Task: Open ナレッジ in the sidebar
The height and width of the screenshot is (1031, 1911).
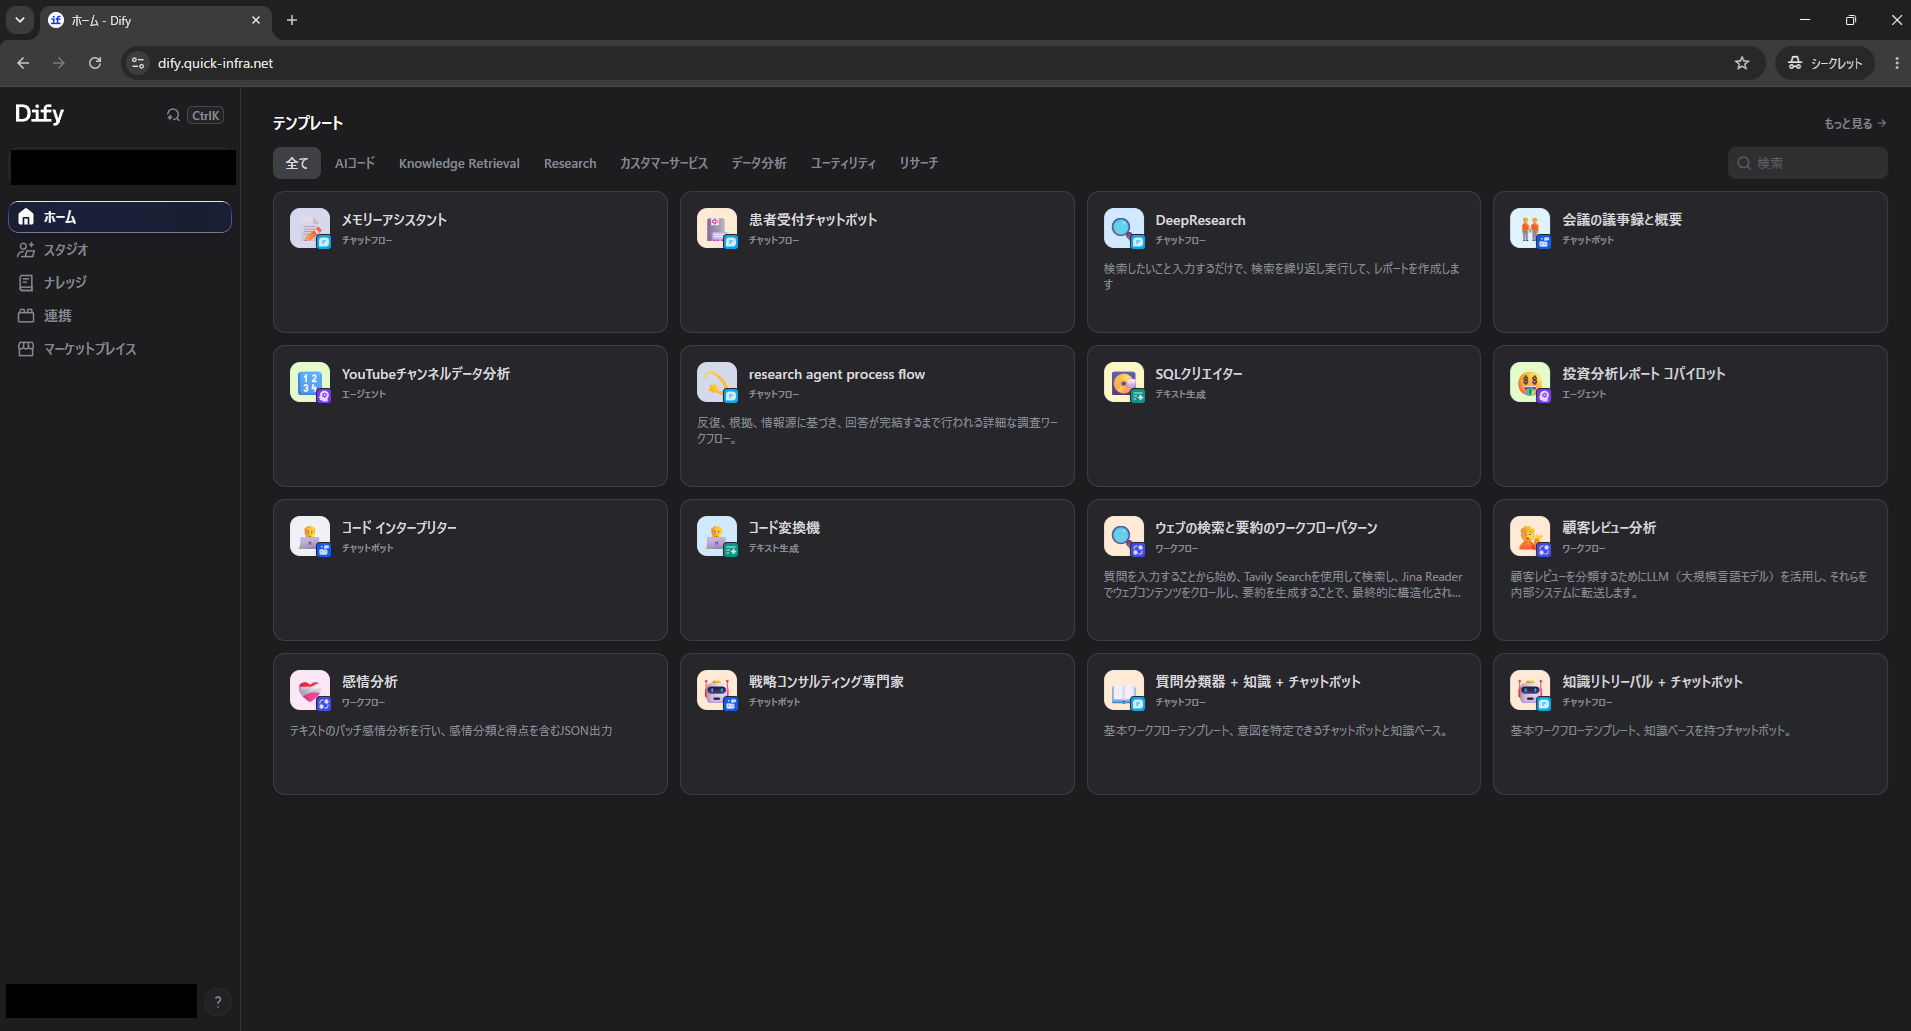Action: point(120,283)
